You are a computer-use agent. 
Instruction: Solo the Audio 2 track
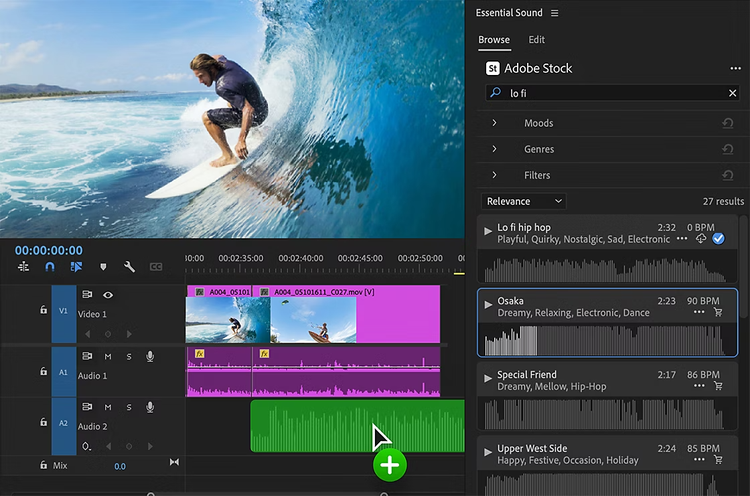128,407
